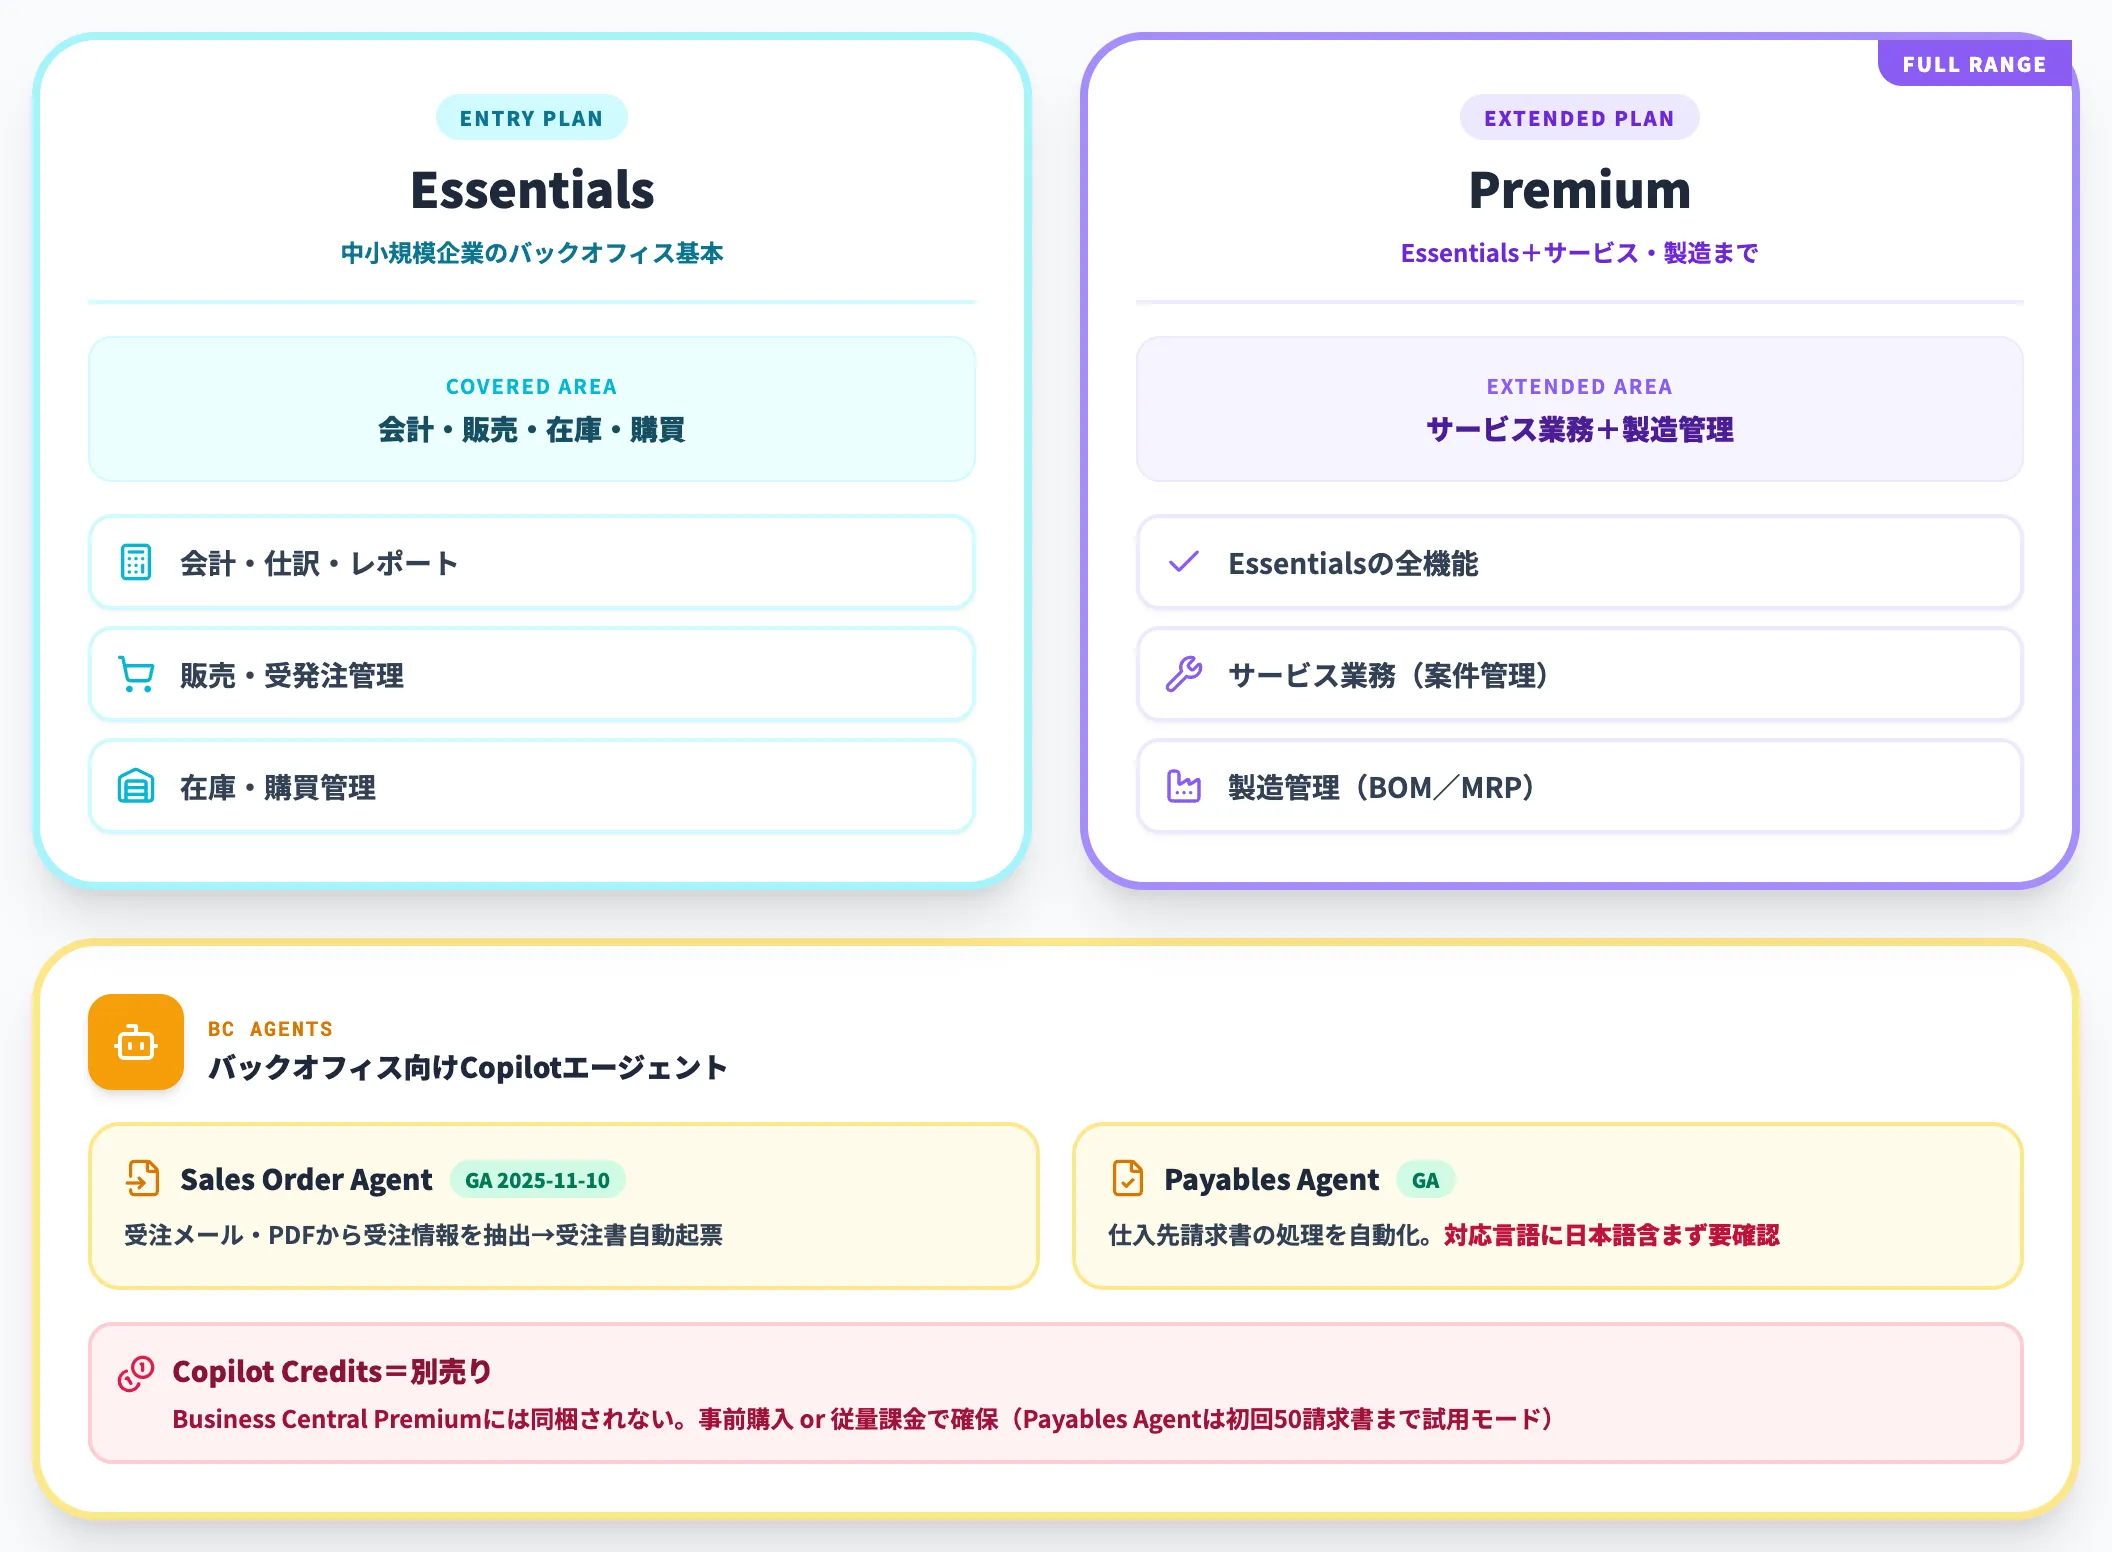Click the BC AGENTS section label

click(270, 1029)
